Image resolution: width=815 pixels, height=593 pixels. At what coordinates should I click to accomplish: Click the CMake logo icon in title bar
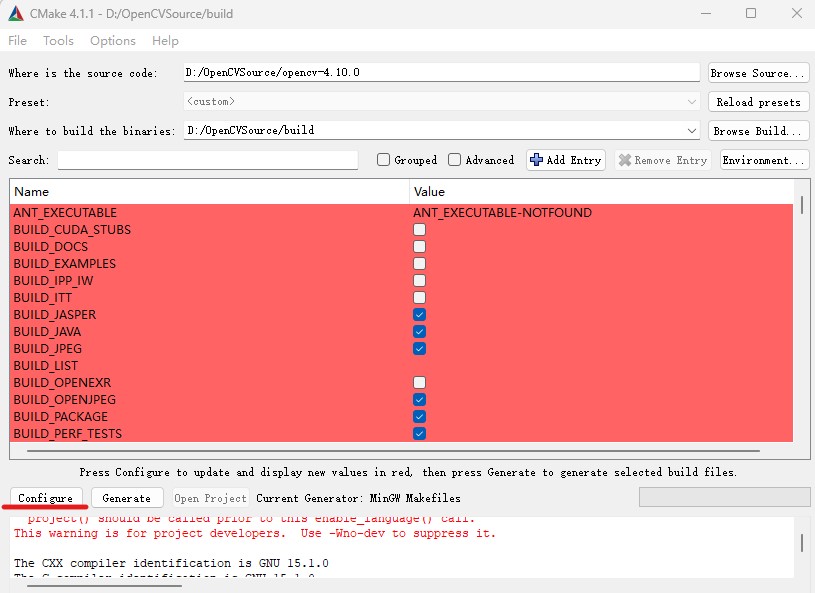pos(16,14)
